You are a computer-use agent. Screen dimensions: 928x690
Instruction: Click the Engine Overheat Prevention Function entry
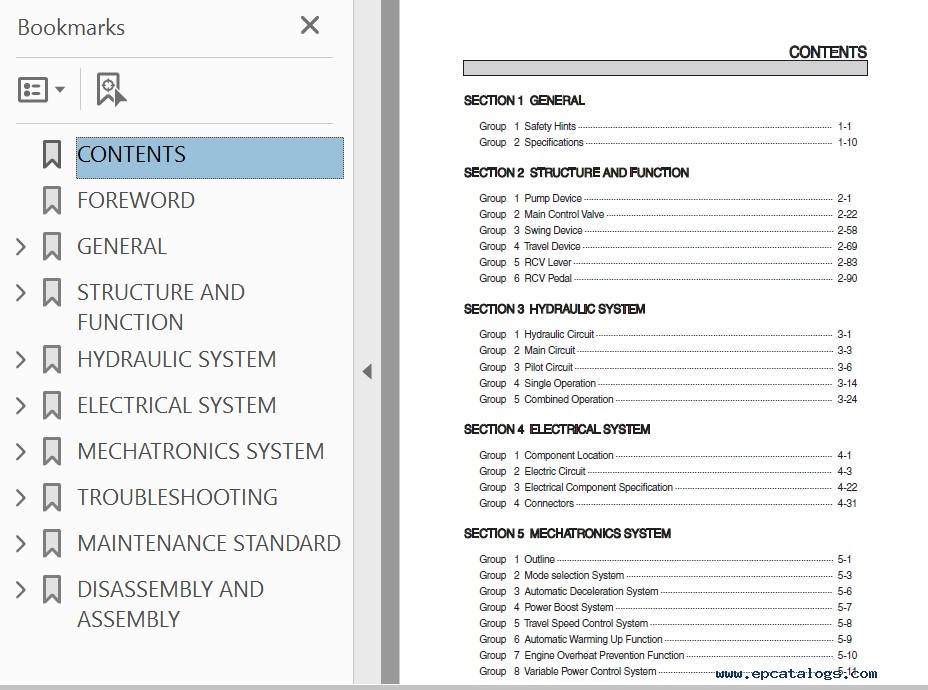pyautogui.click(x=668, y=655)
